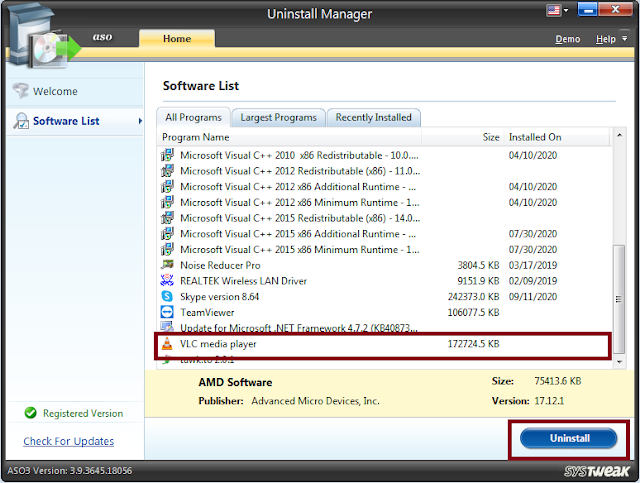Click icon of Visual C++ 2015 x86 Minimum Runtime

(x=167, y=249)
